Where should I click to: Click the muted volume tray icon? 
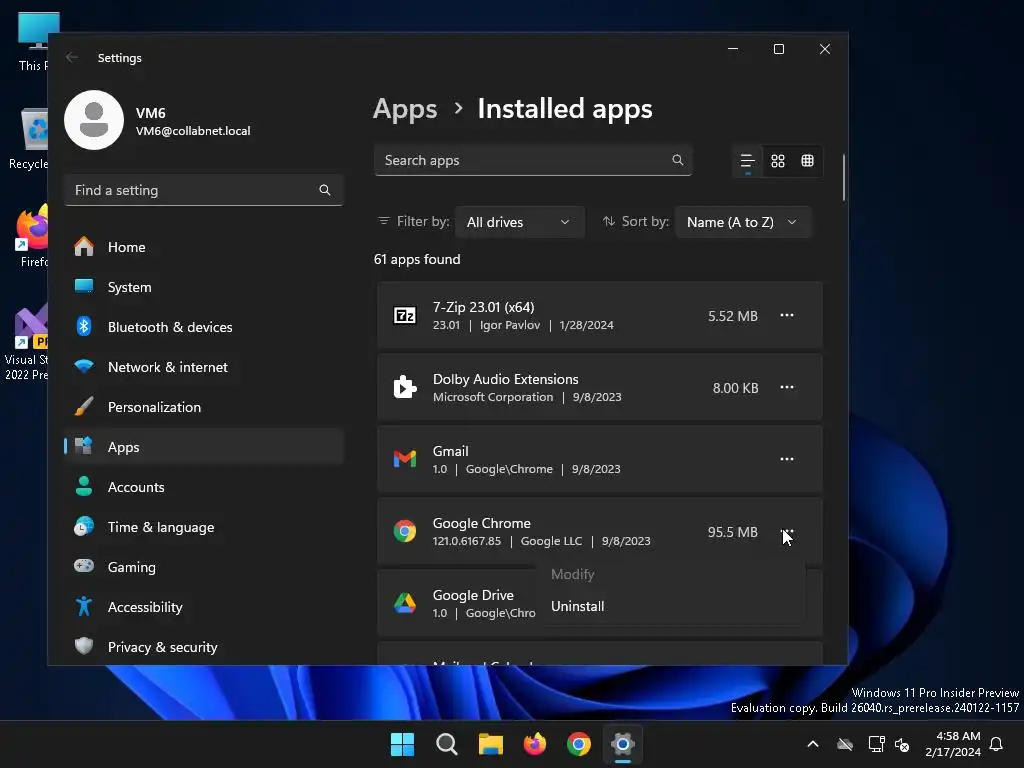pyautogui.click(x=903, y=744)
